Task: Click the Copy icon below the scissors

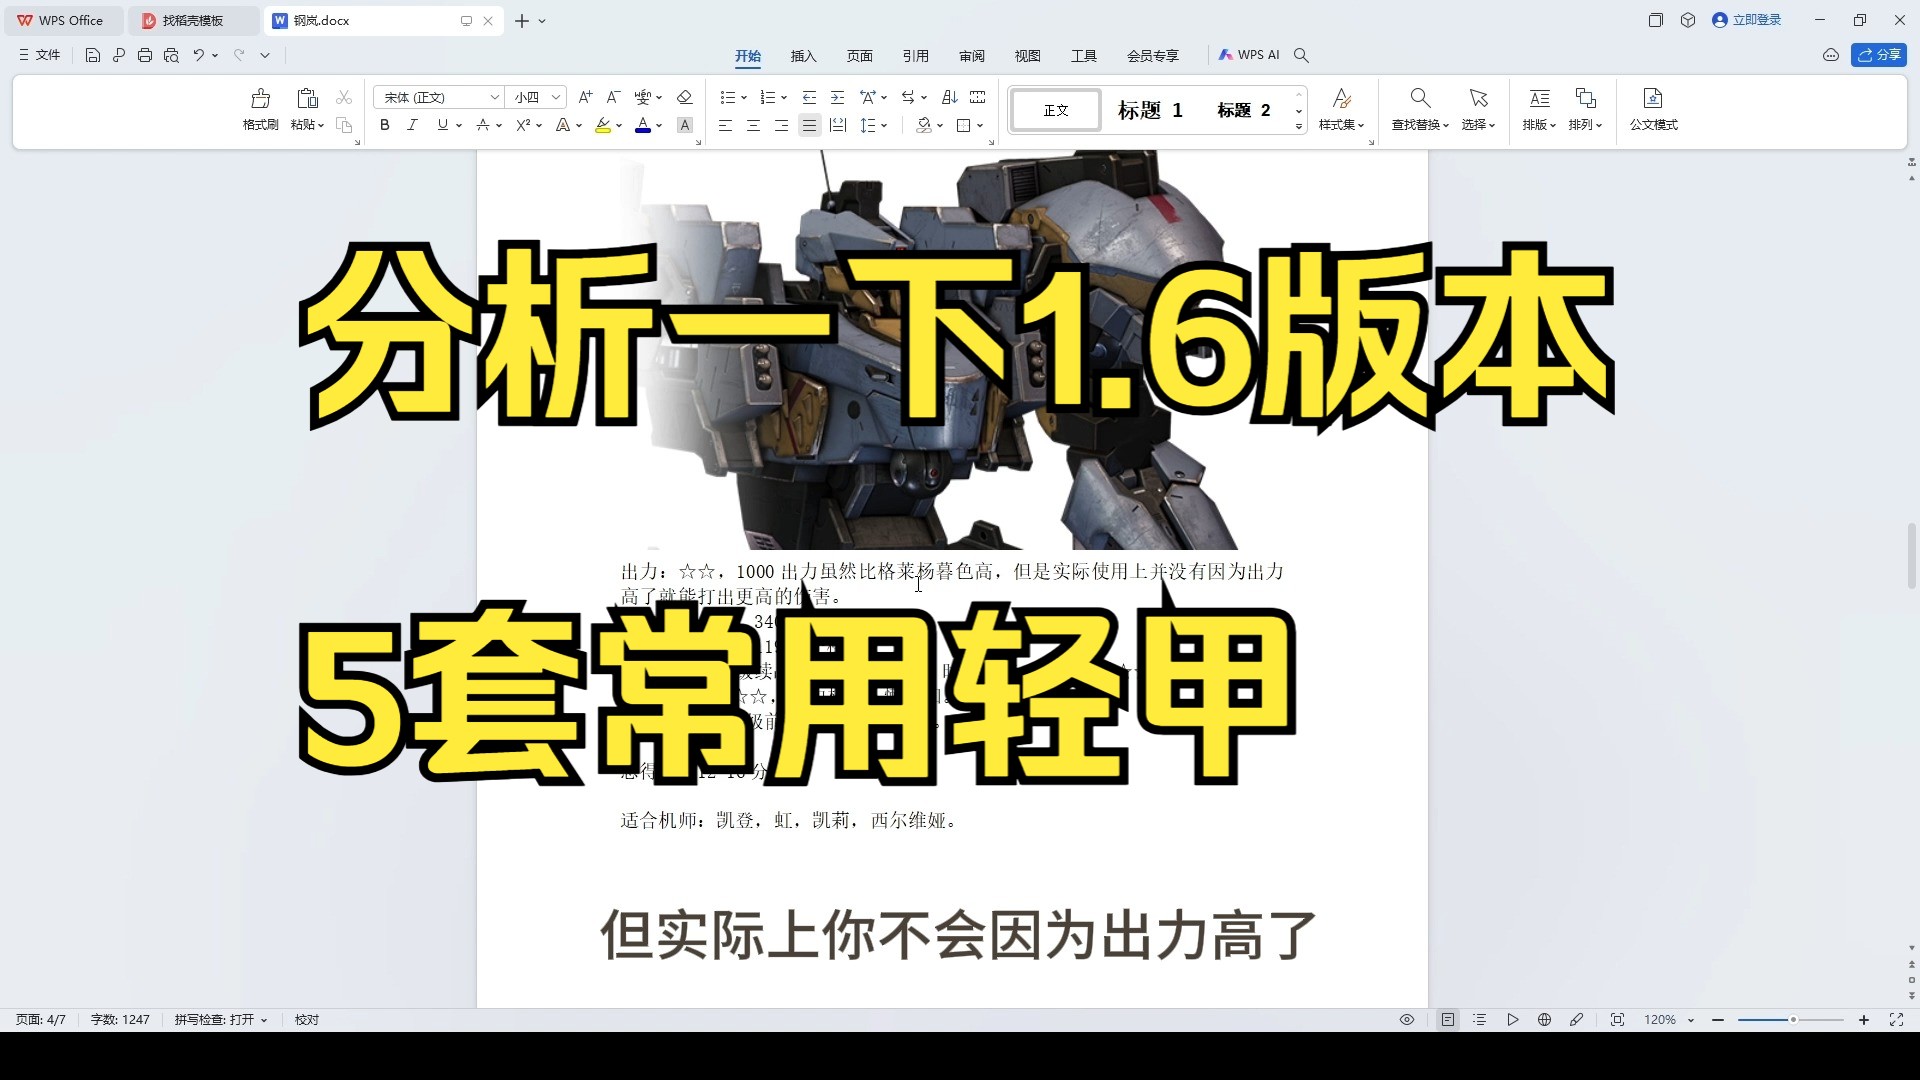Action: (x=344, y=125)
